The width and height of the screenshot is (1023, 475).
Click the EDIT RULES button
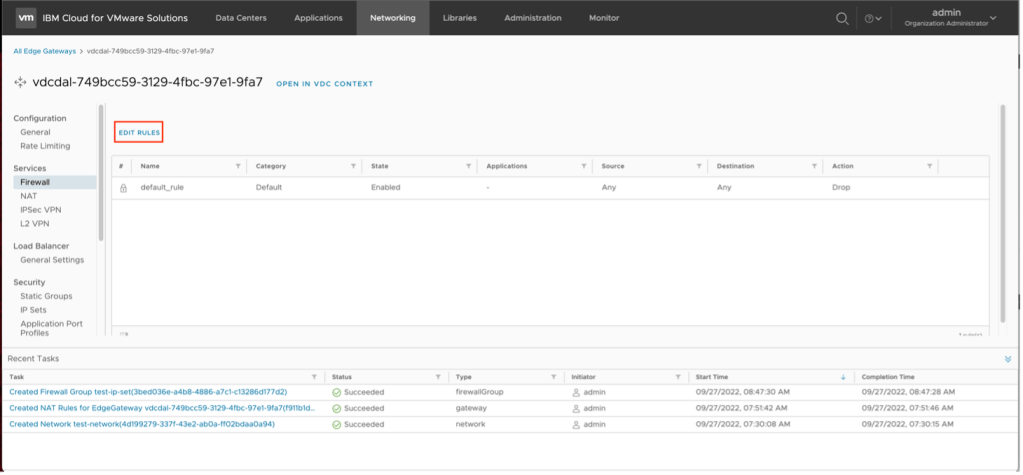pyautogui.click(x=139, y=132)
